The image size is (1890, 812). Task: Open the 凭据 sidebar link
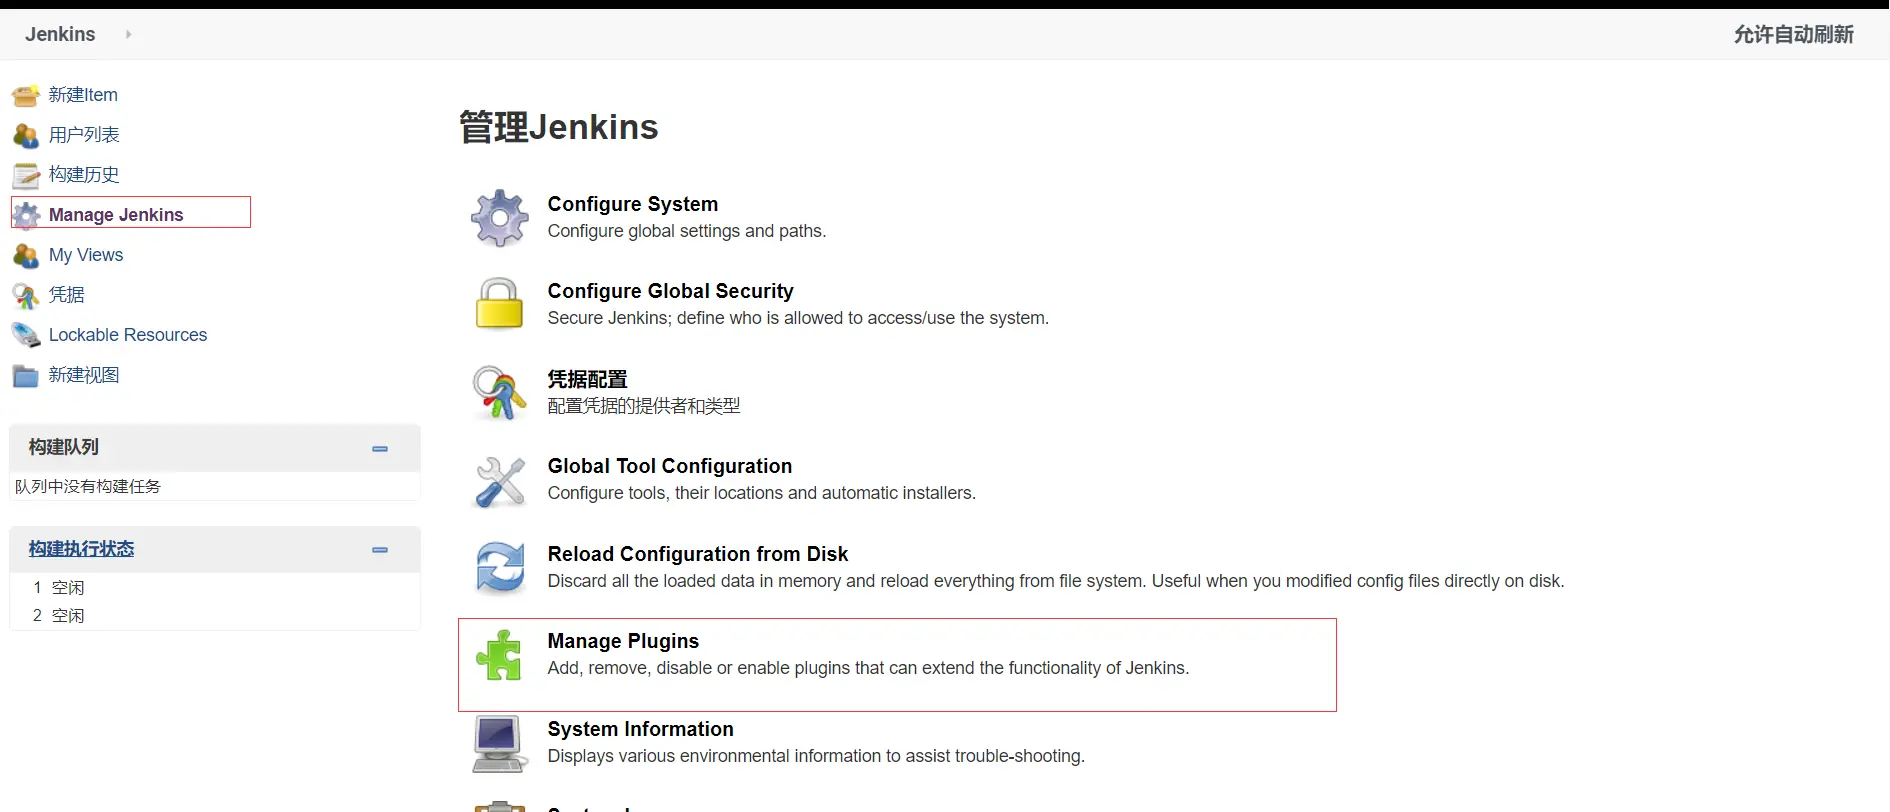(67, 295)
